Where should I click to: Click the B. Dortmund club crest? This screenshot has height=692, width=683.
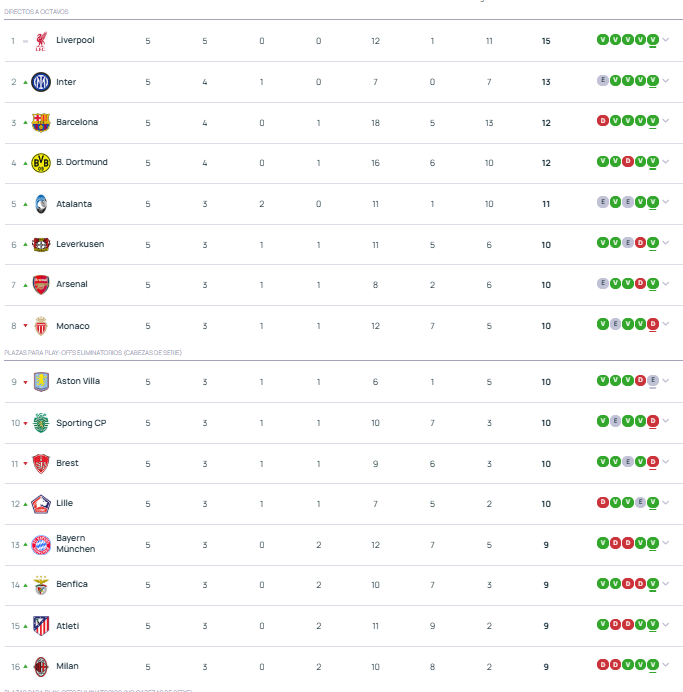point(41,163)
